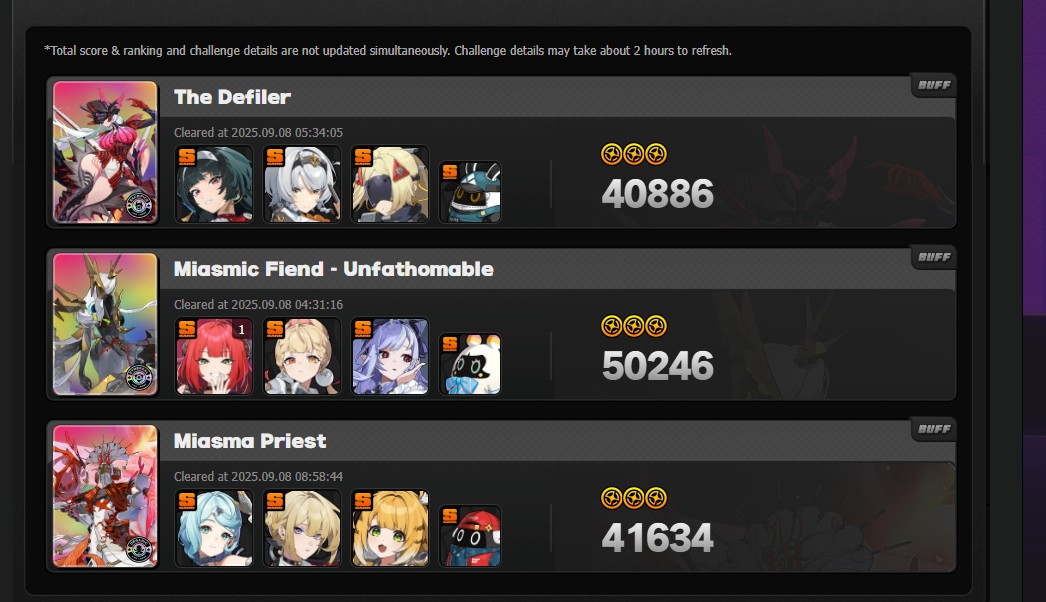The image size is (1046, 602).
Task: Click the Miasmic Fiend score 50246
Action: [658, 366]
